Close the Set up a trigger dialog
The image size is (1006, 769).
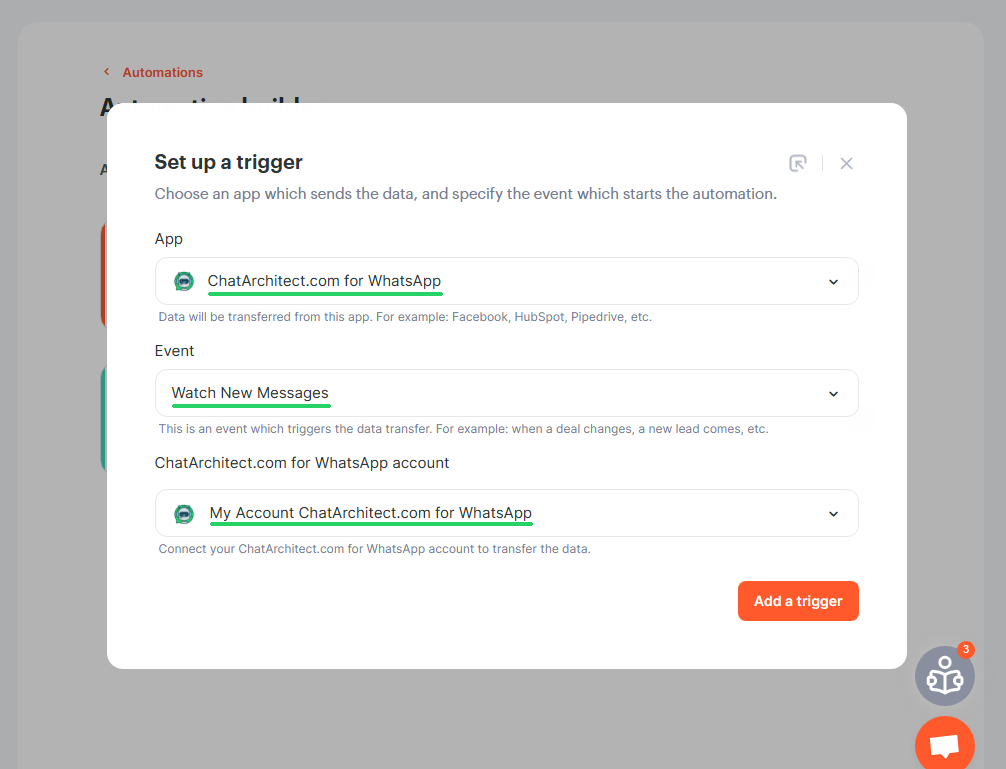846,164
